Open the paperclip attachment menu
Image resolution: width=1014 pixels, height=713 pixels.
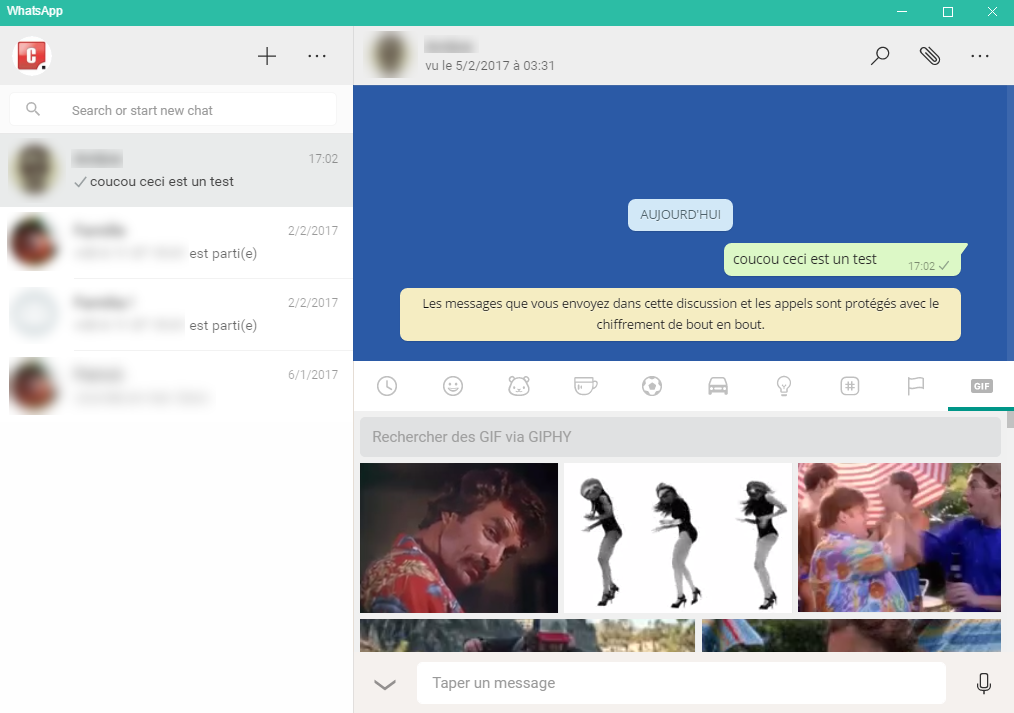click(x=930, y=56)
